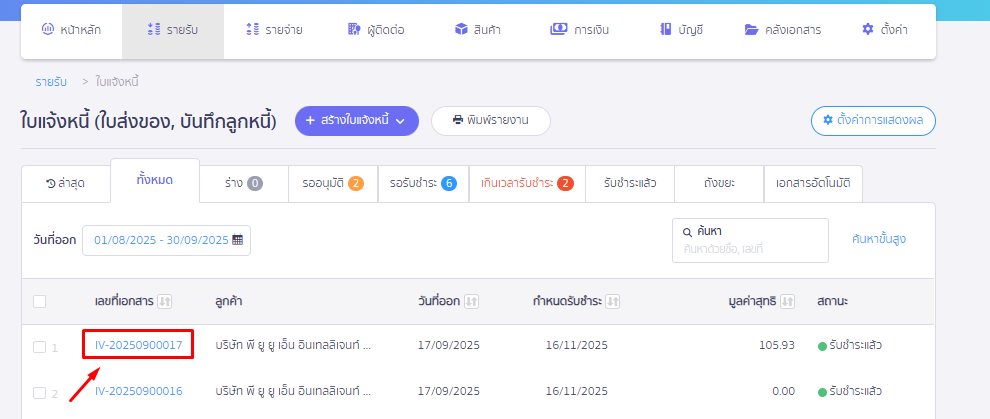Switch to the ร่าง draft tab
This screenshot has height=419, width=990.
pyautogui.click(x=244, y=184)
